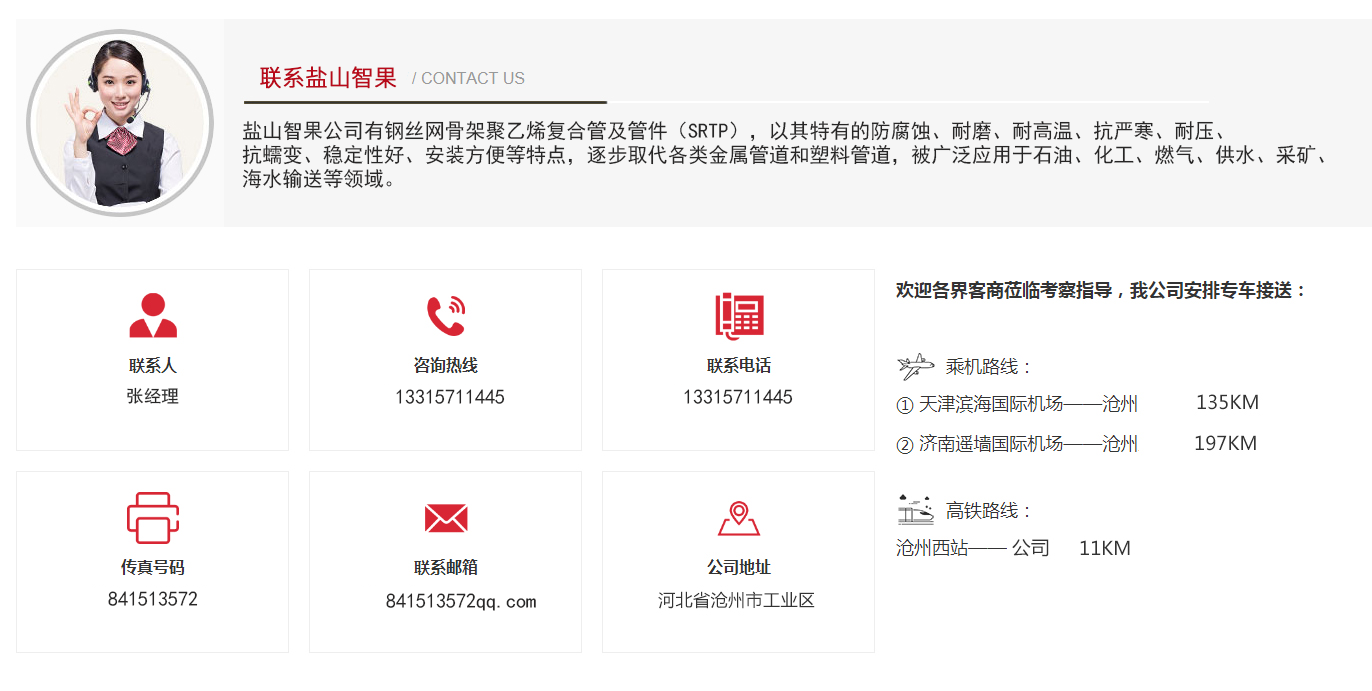The image size is (1372, 691).
Task: Click the map pin address icon
Action: click(738, 518)
